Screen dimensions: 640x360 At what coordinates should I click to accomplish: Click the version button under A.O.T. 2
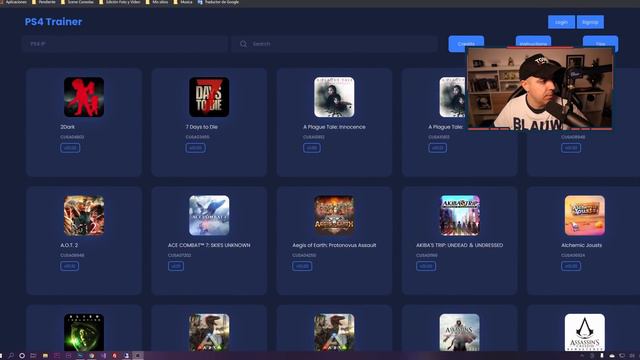(x=69, y=266)
